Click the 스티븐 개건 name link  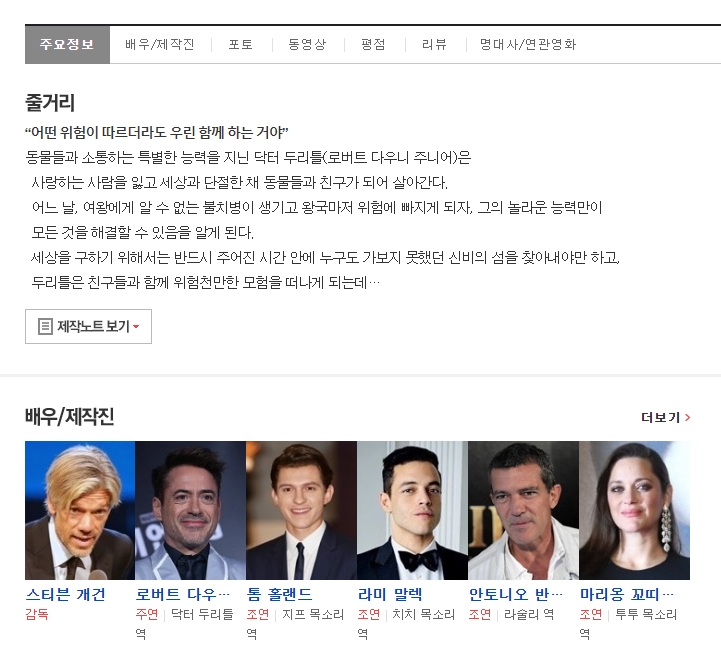point(65,594)
